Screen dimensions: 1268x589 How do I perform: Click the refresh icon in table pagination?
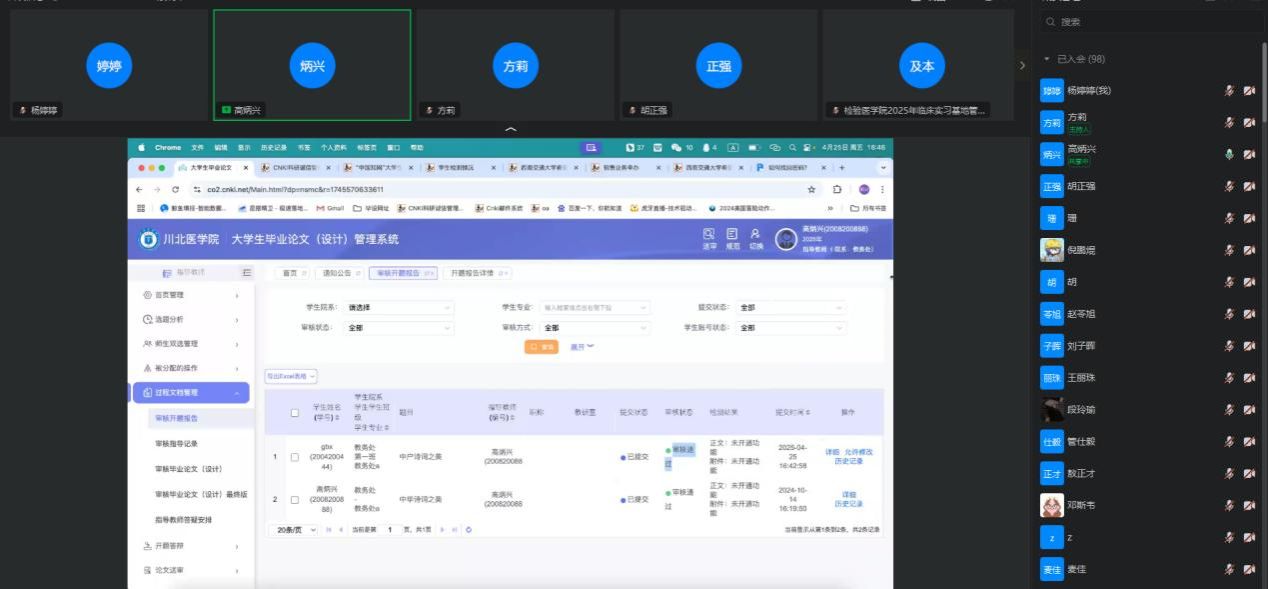tap(469, 529)
